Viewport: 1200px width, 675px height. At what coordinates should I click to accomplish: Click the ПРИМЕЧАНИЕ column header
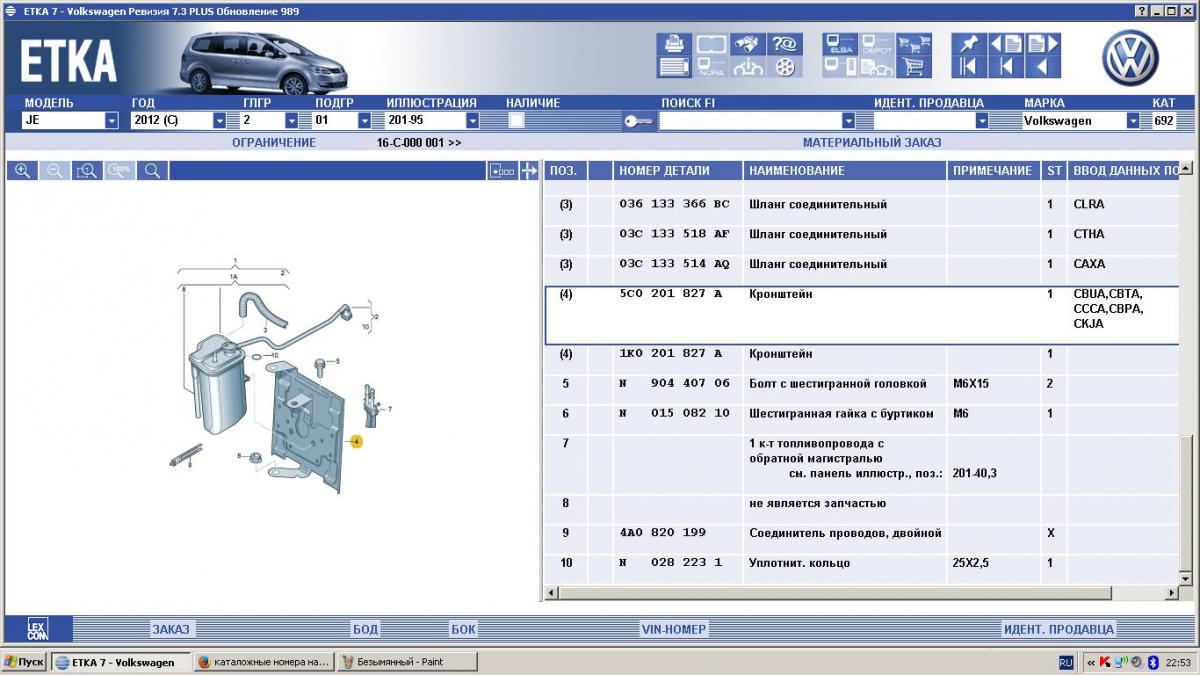click(995, 171)
